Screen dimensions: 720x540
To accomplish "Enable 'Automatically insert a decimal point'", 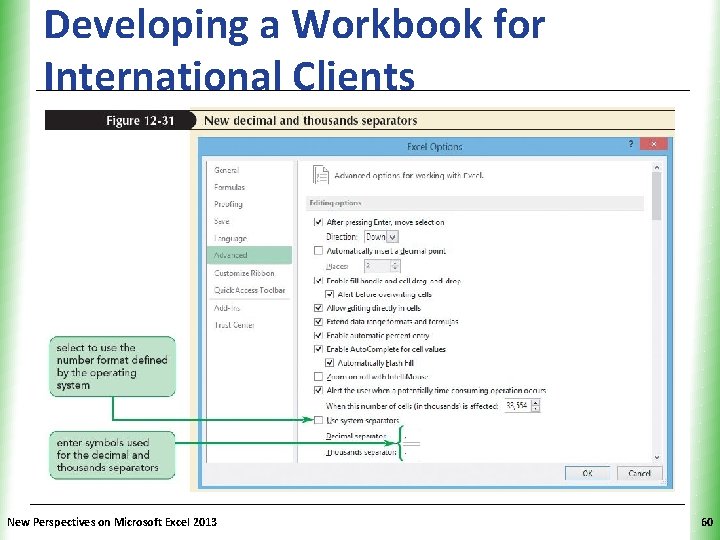I will tap(318, 251).
